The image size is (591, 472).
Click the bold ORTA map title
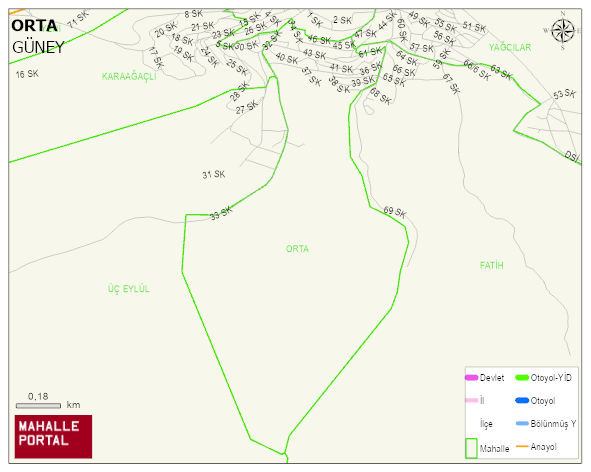tap(34, 26)
